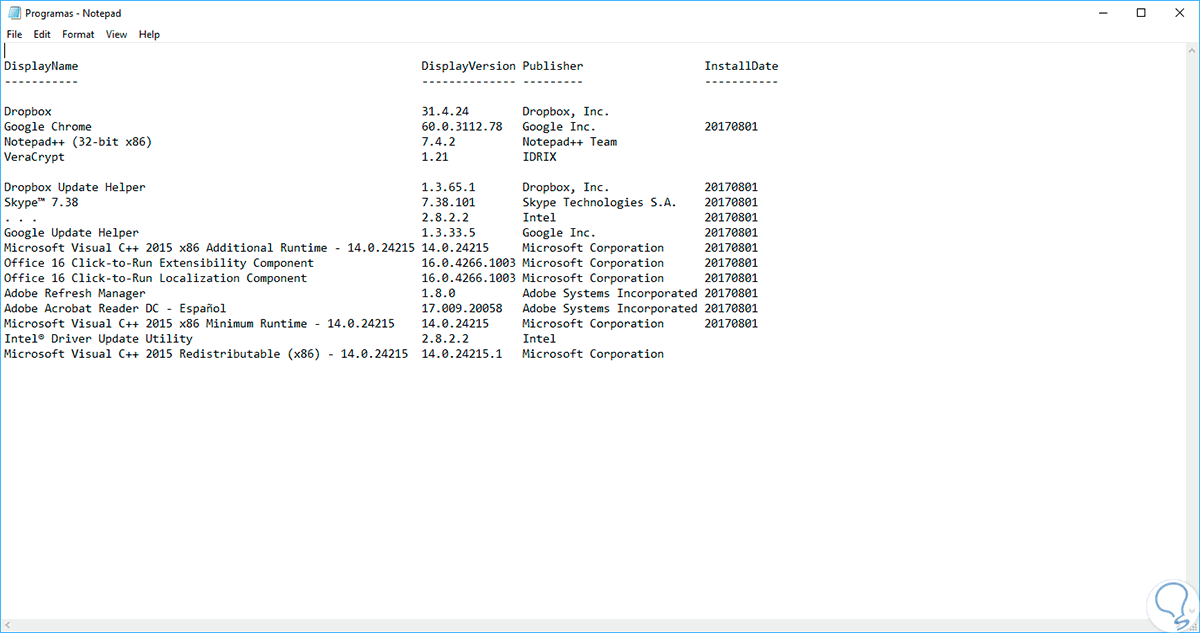
Task: Click Office 16 Click-to-Run Localization Component
Action: 155,278
